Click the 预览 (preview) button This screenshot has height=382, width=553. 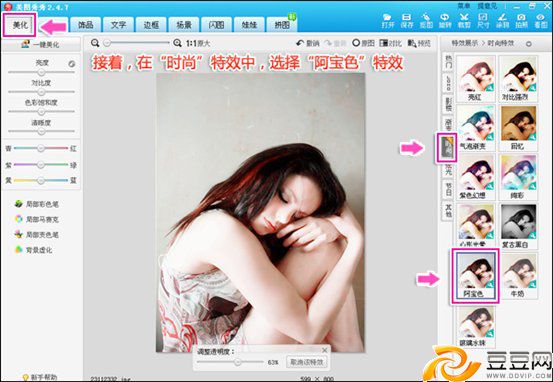[419, 43]
